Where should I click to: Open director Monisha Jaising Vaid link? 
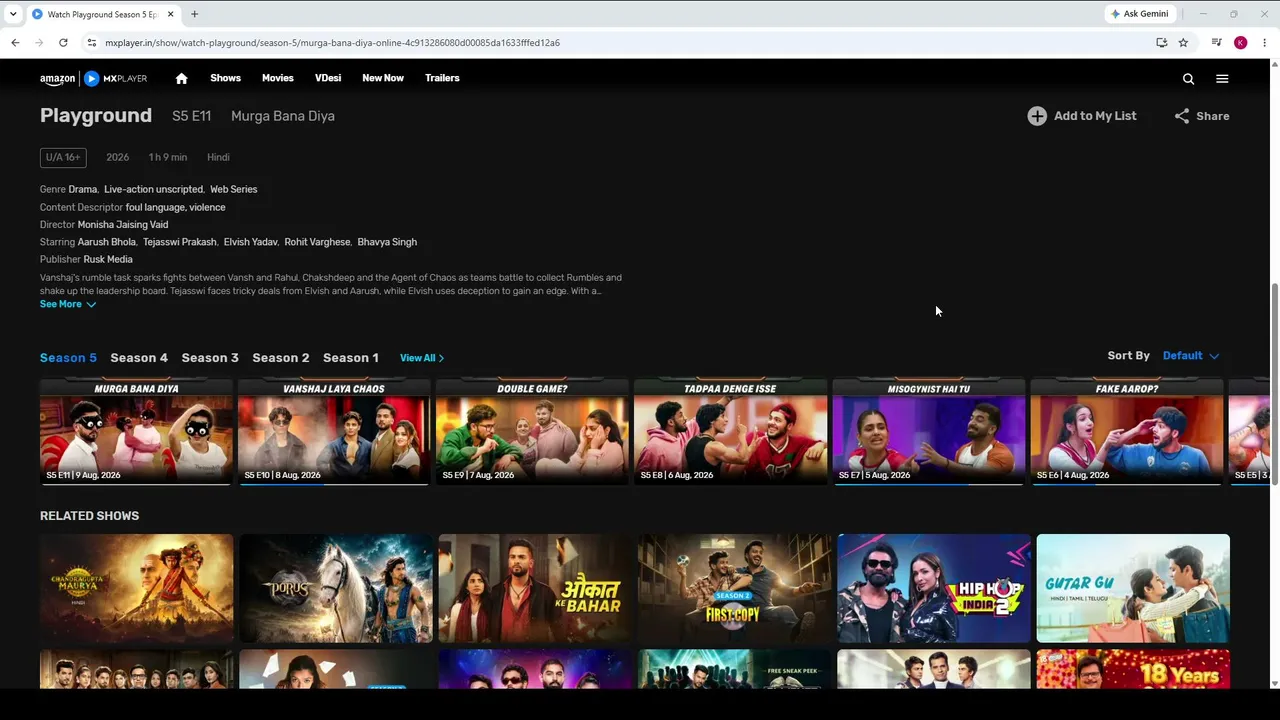click(123, 225)
